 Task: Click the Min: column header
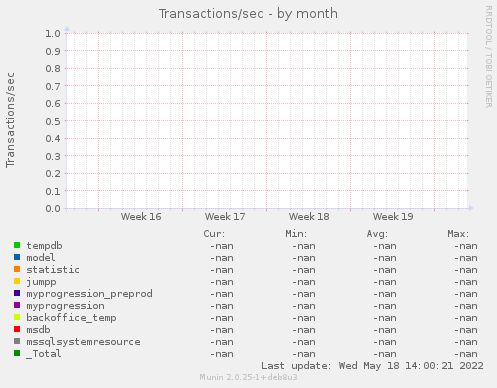[x=296, y=234]
